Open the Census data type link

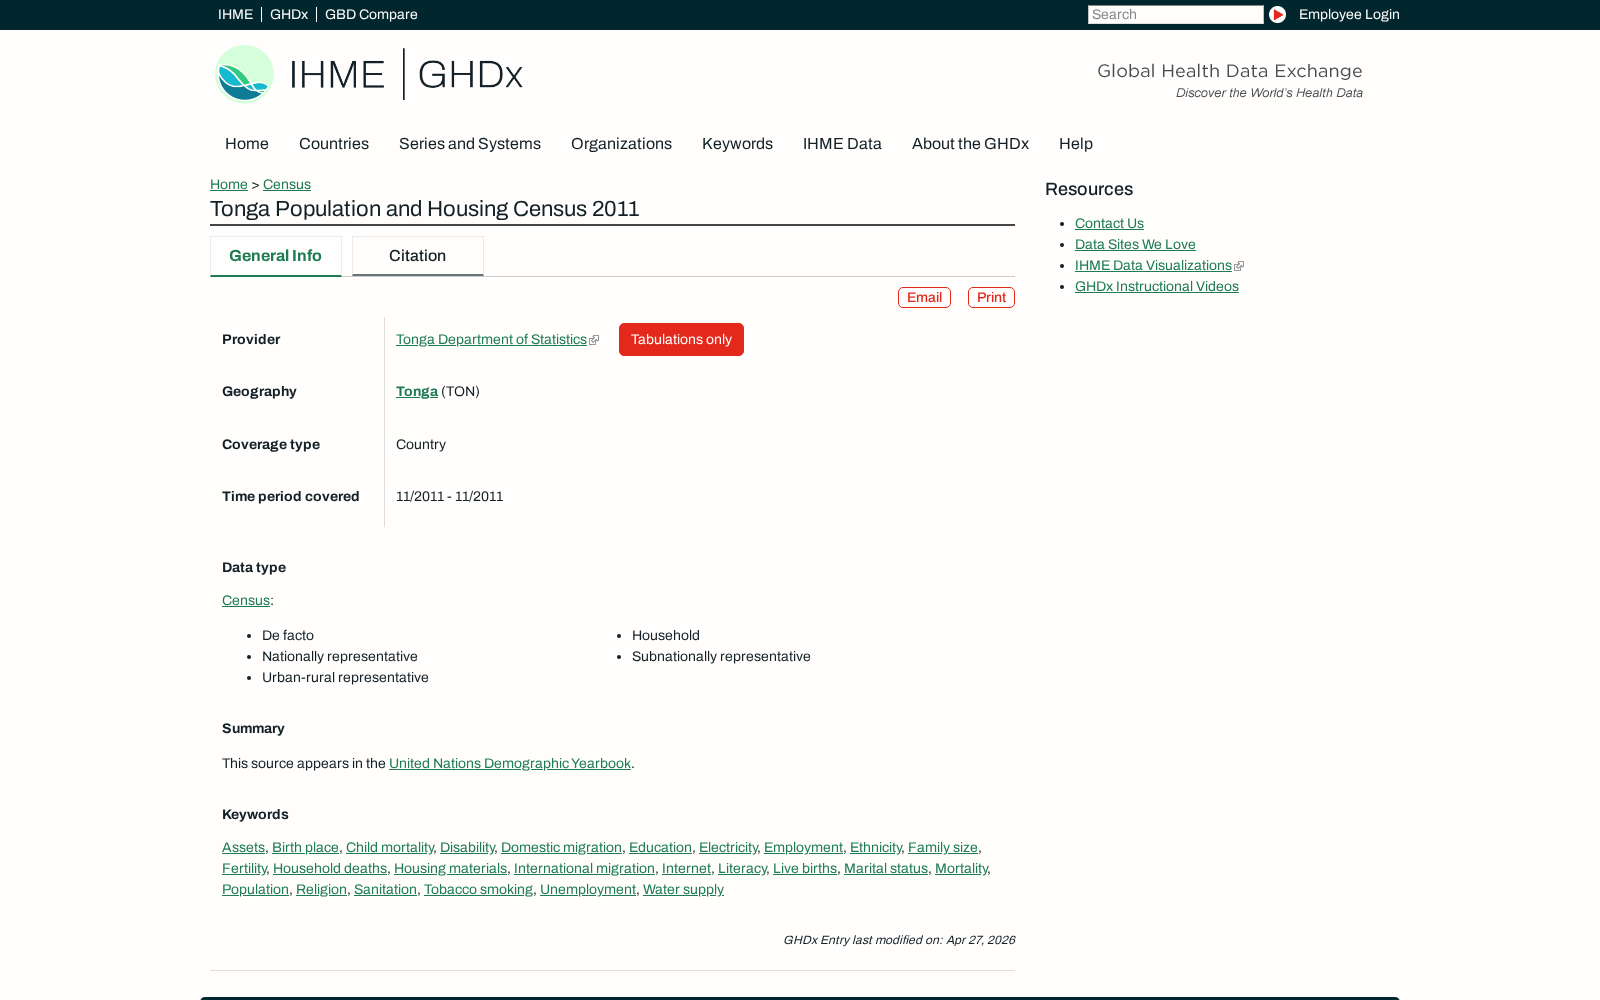click(x=246, y=600)
